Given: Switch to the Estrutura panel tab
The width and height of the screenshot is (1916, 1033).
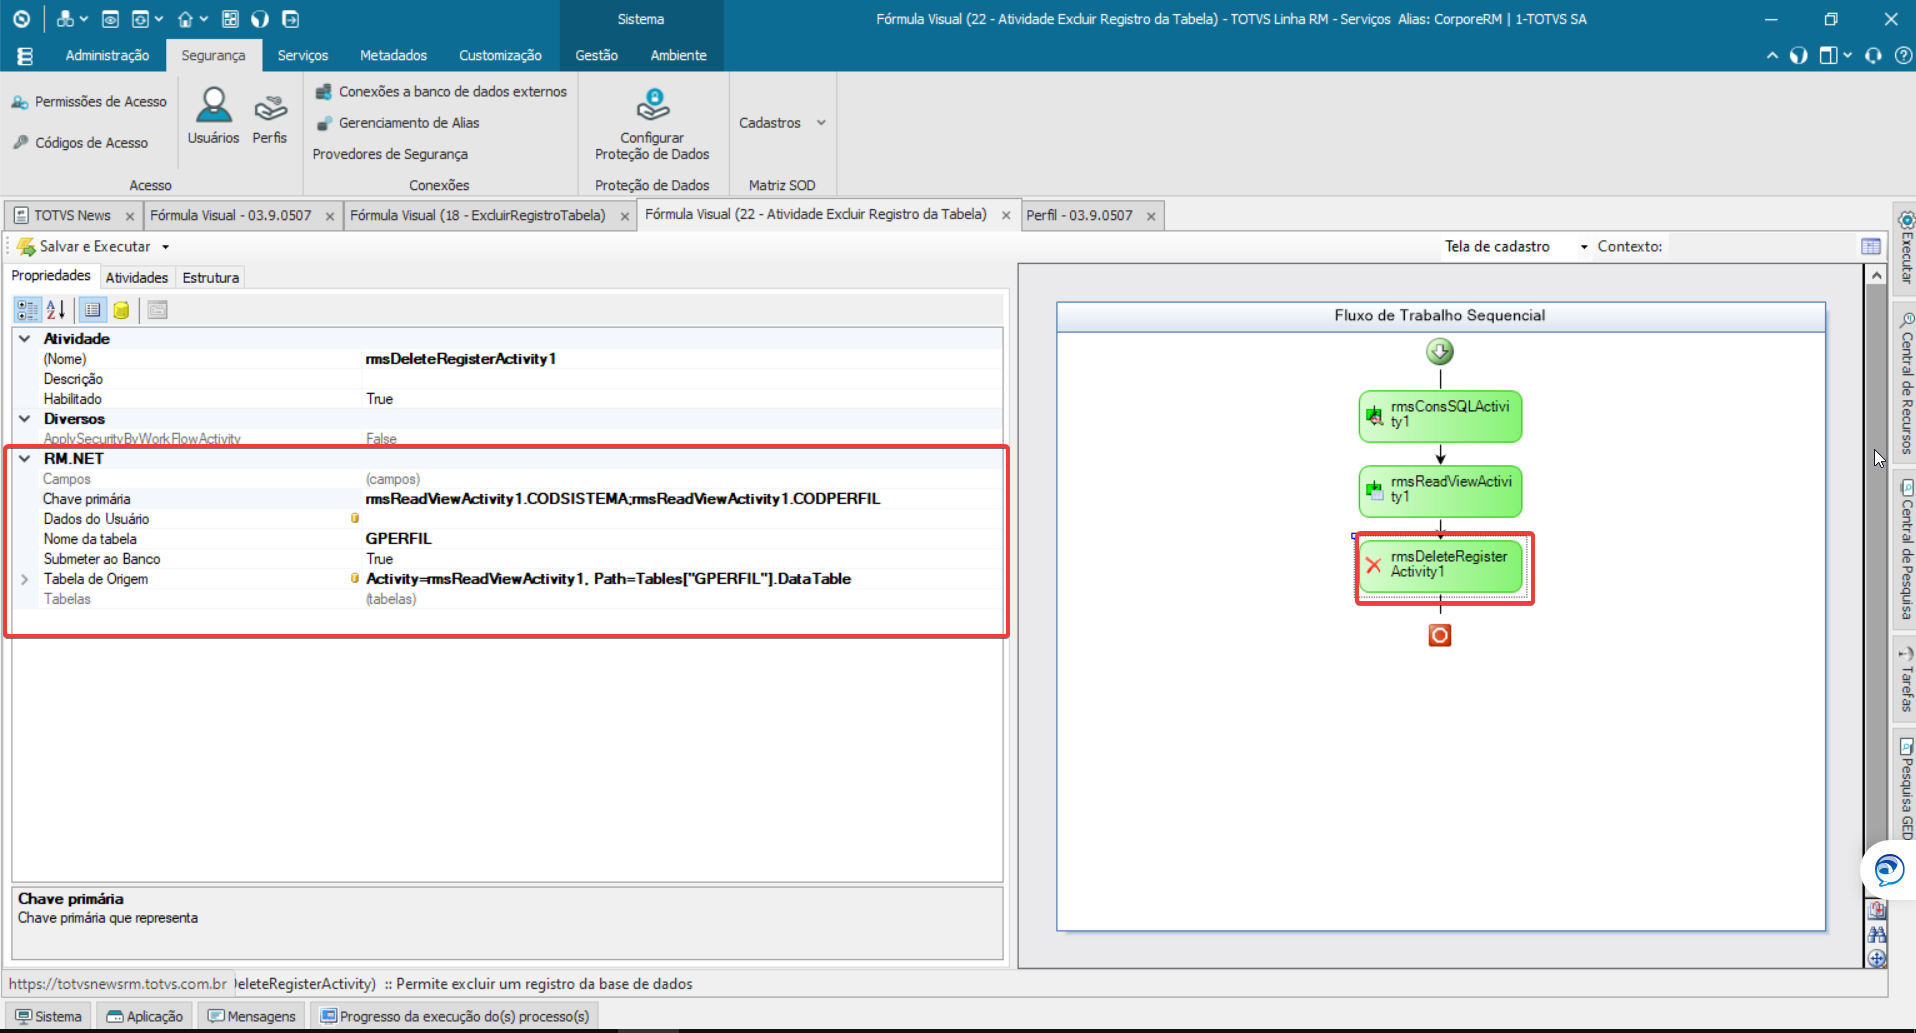Looking at the screenshot, I should tap(210, 277).
